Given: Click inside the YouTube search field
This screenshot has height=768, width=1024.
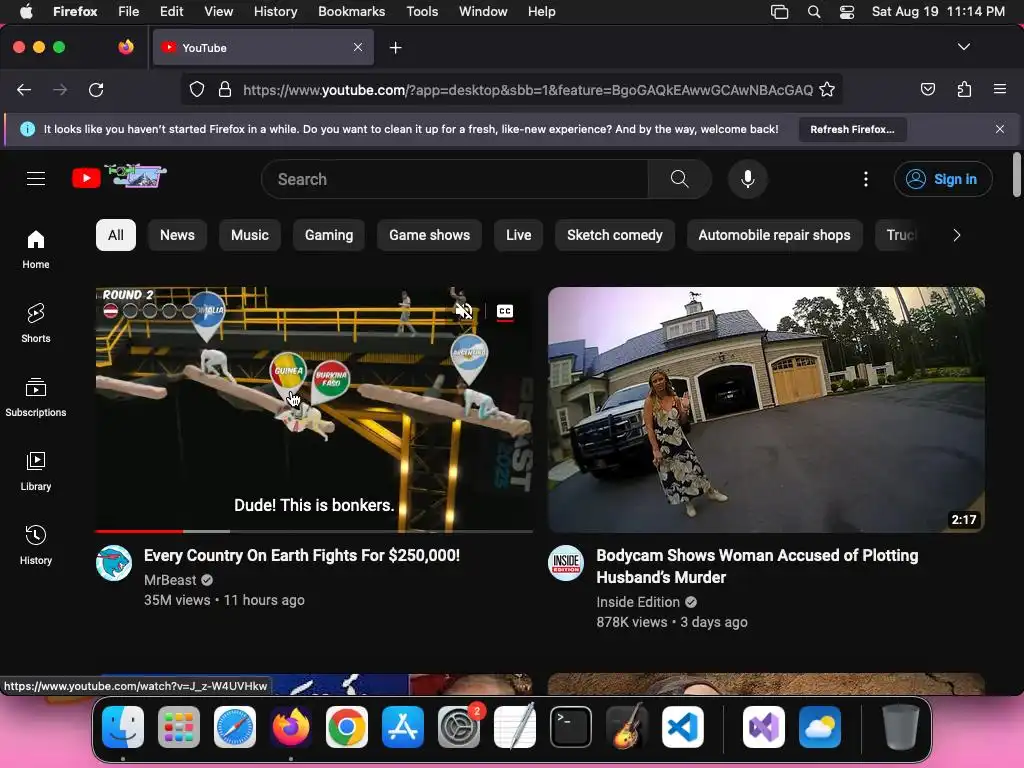Looking at the screenshot, I should pyautogui.click(x=455, y=179).
